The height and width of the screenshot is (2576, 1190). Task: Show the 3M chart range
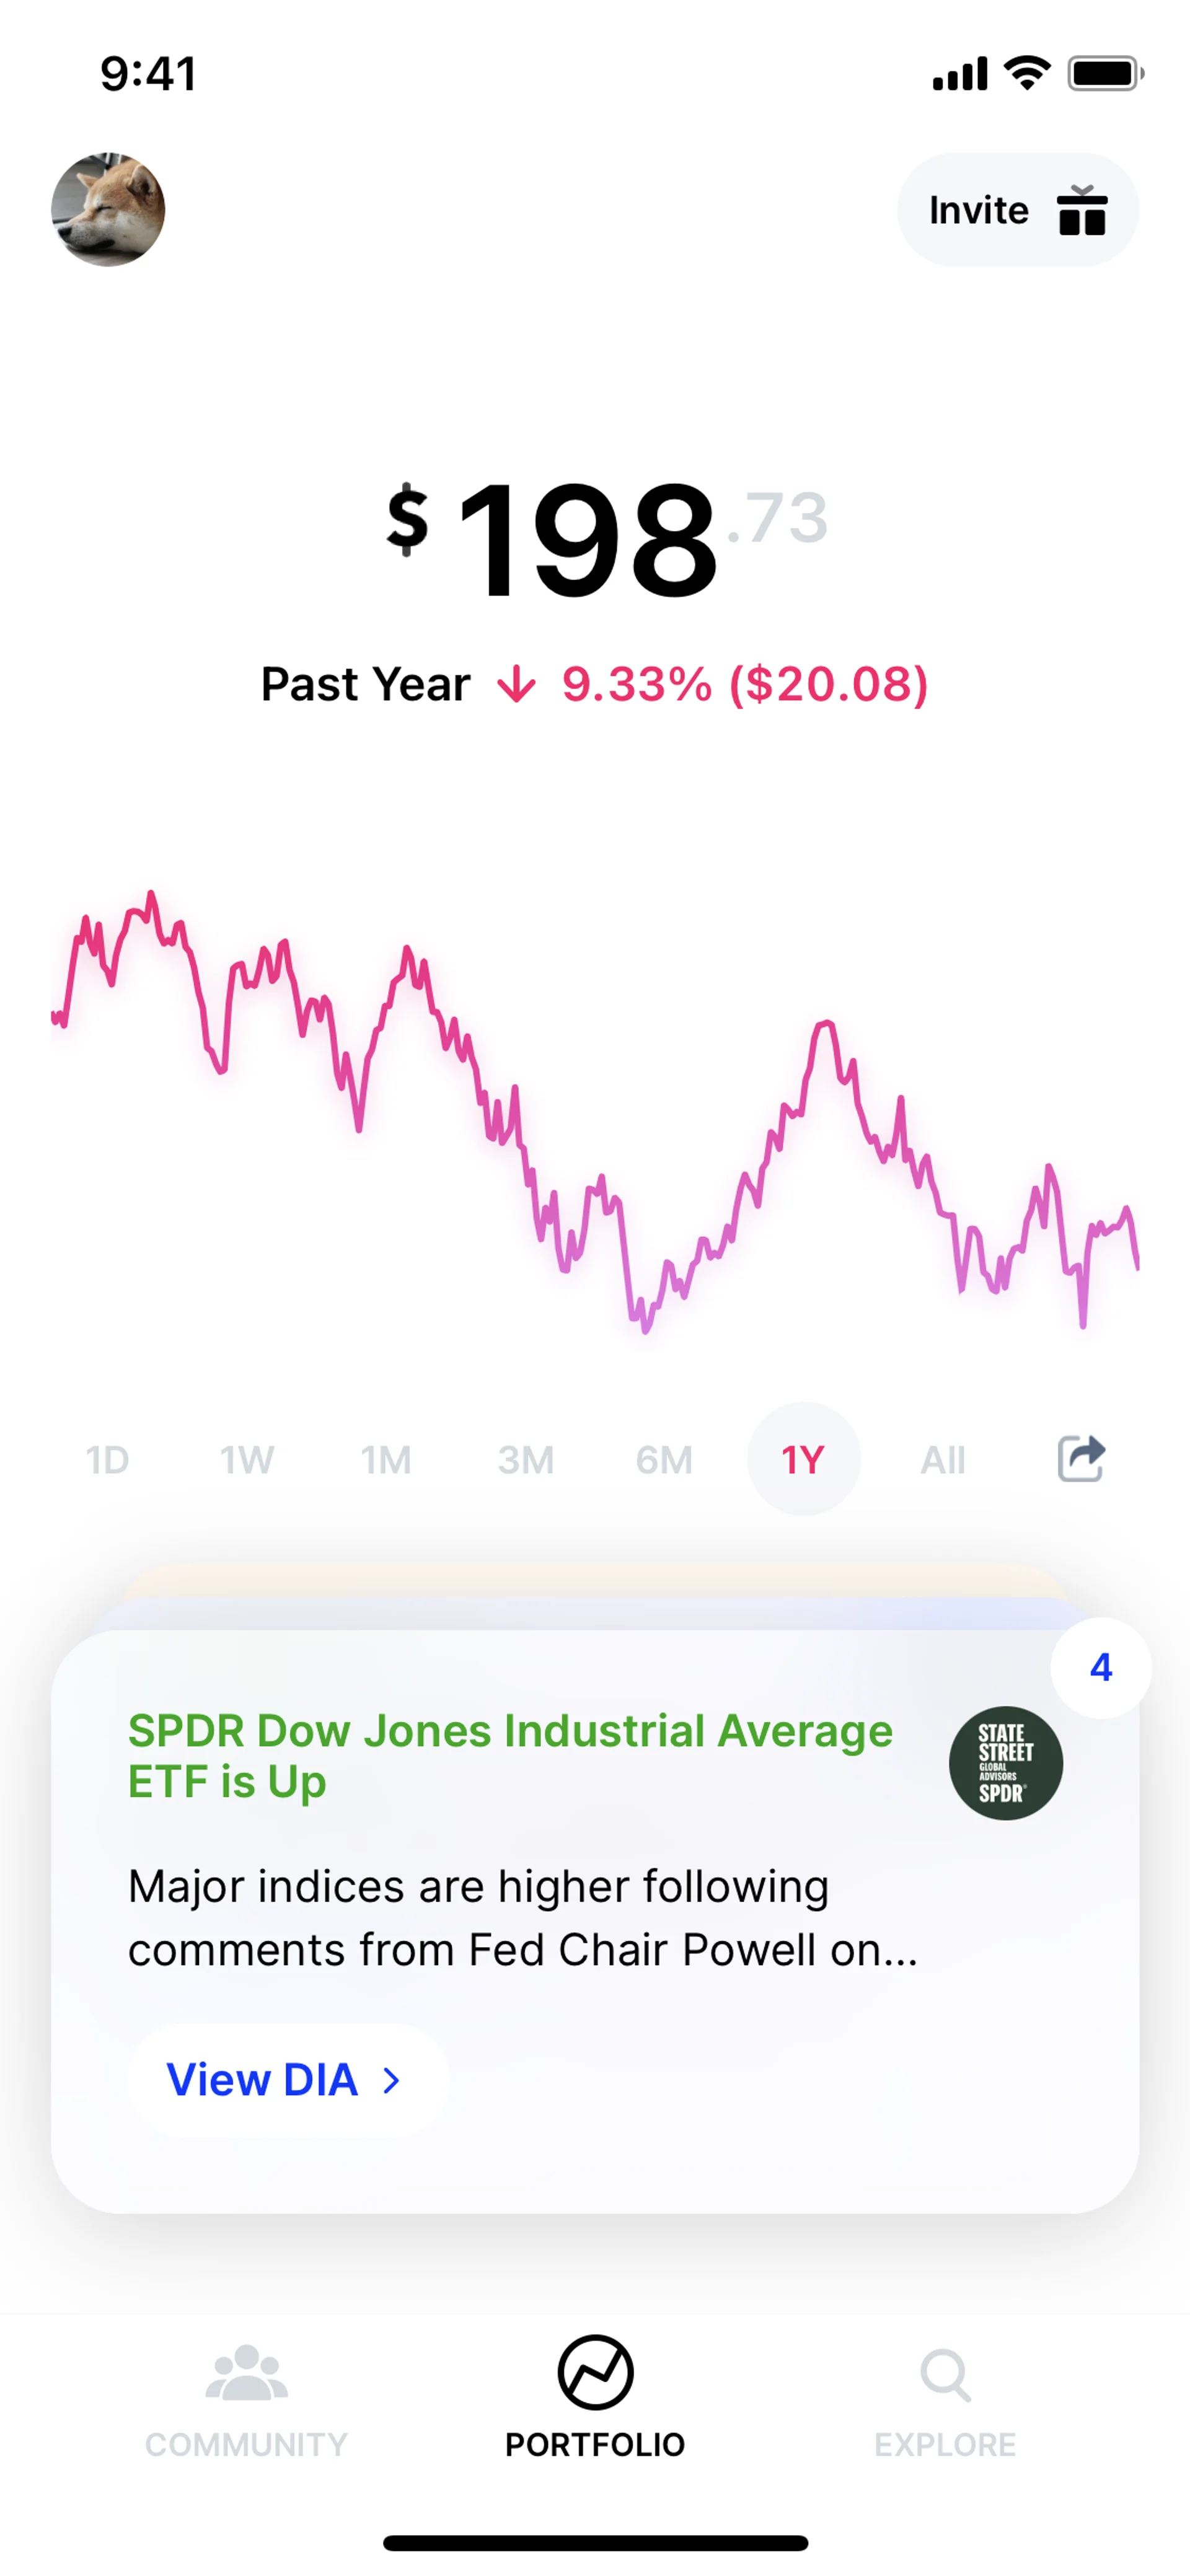tap(526, 1460)
